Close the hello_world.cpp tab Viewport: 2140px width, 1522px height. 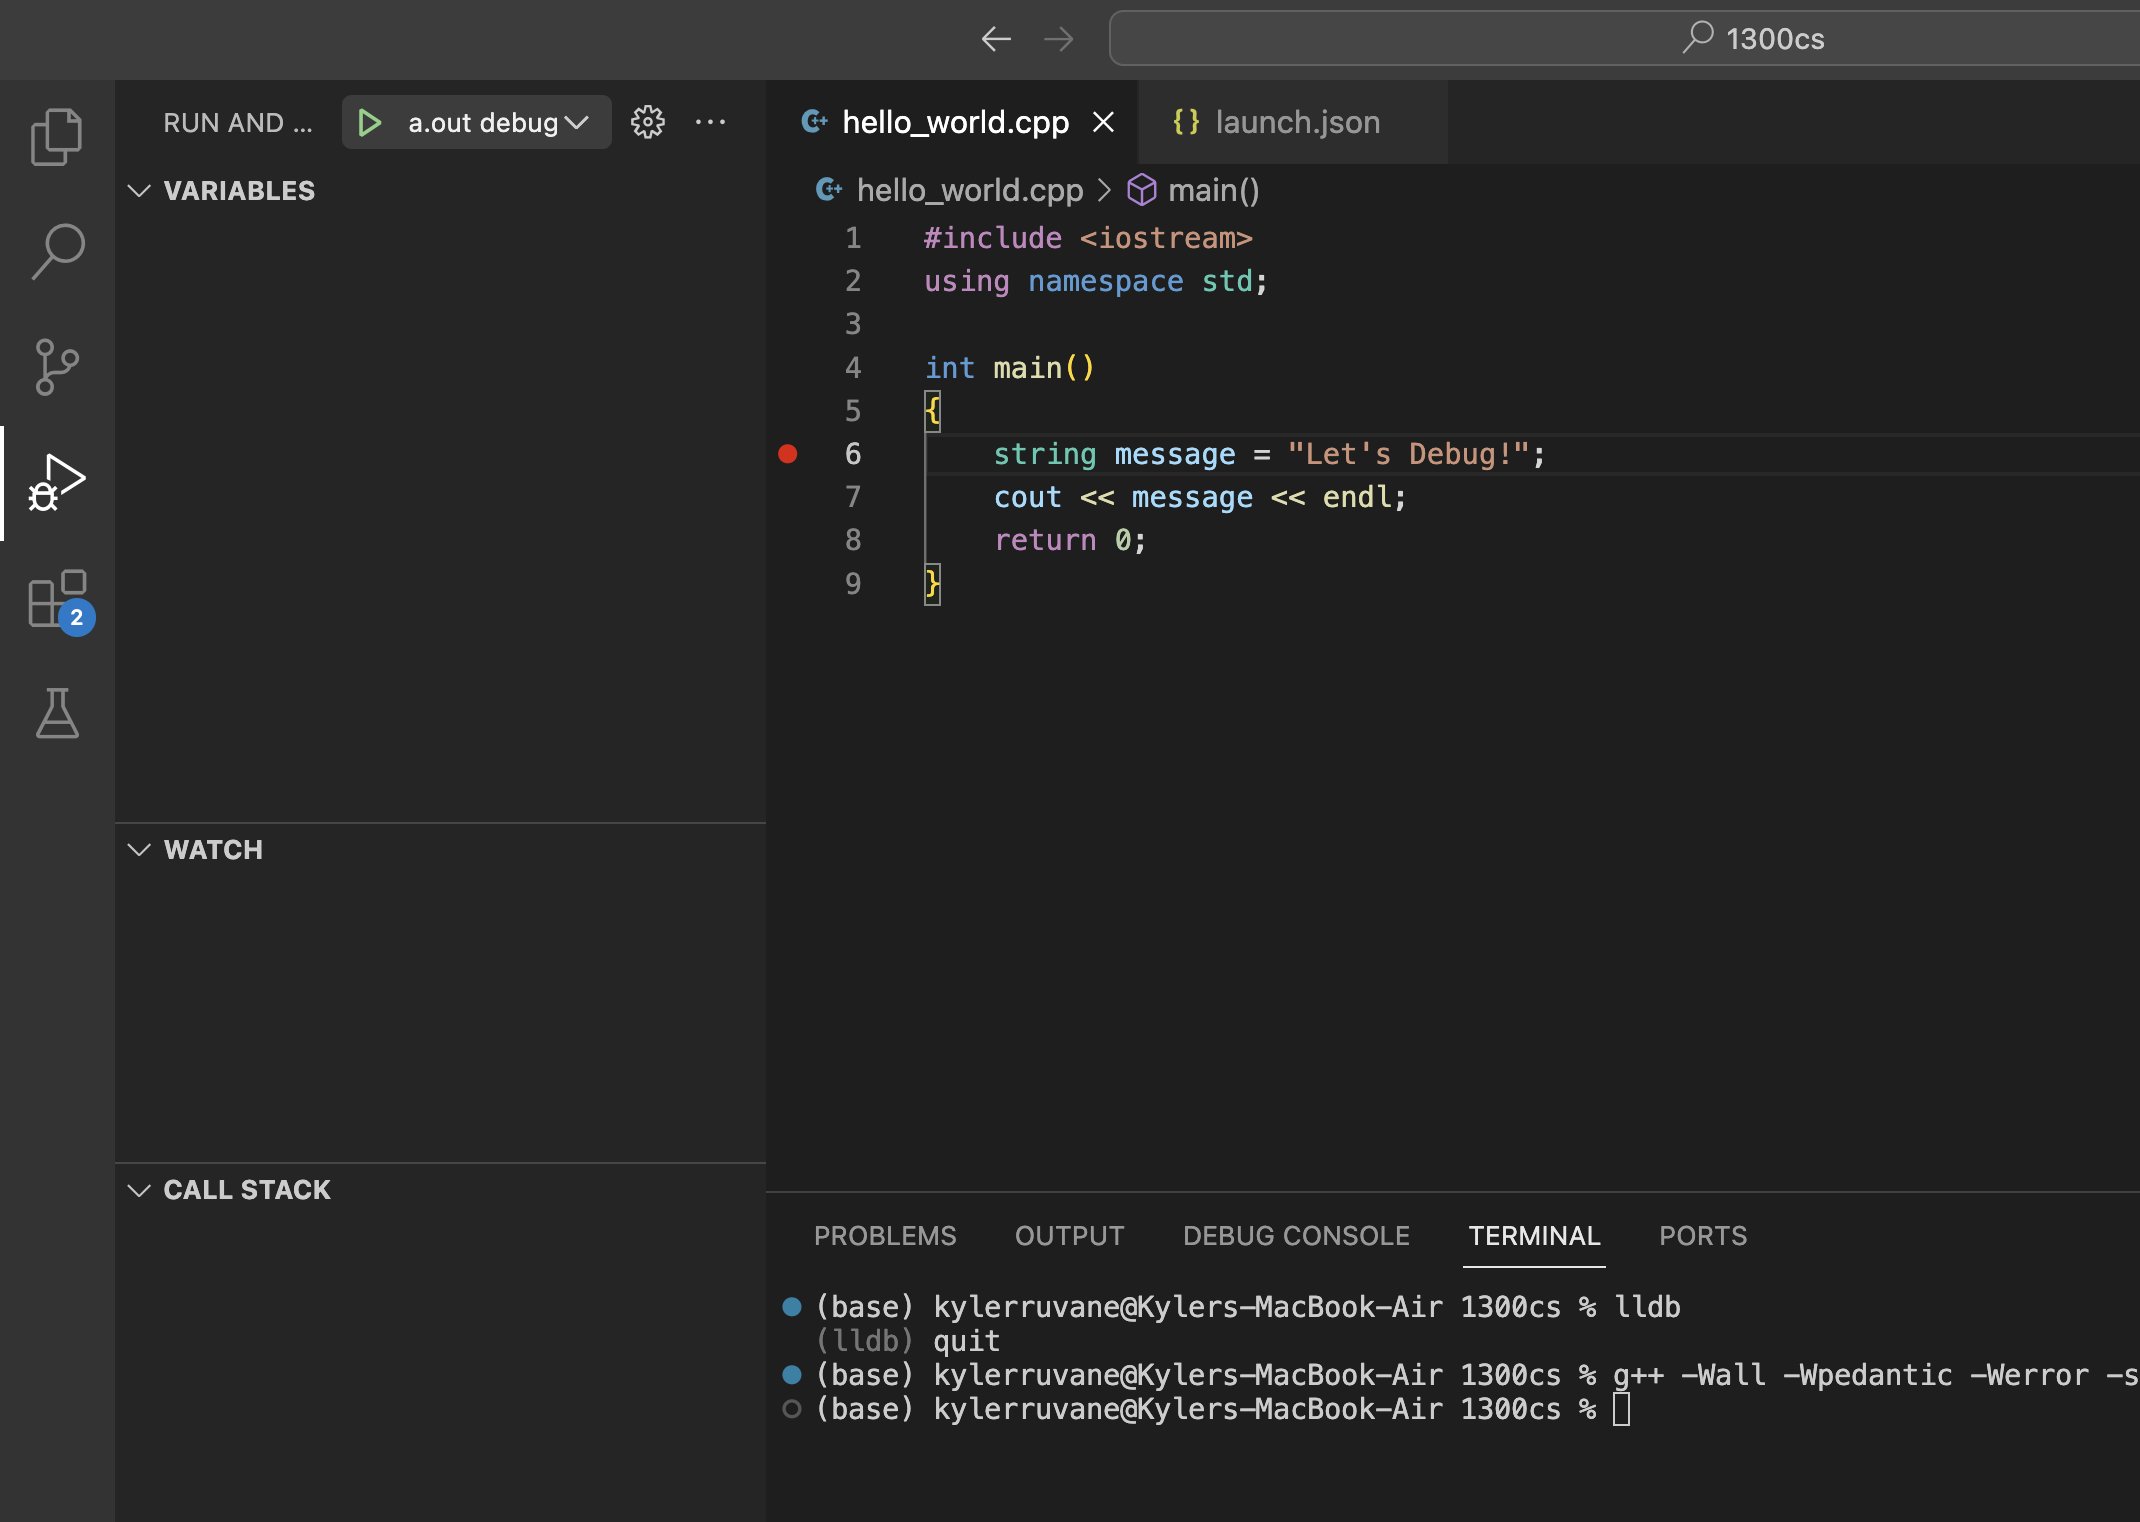click(1103, 122)
